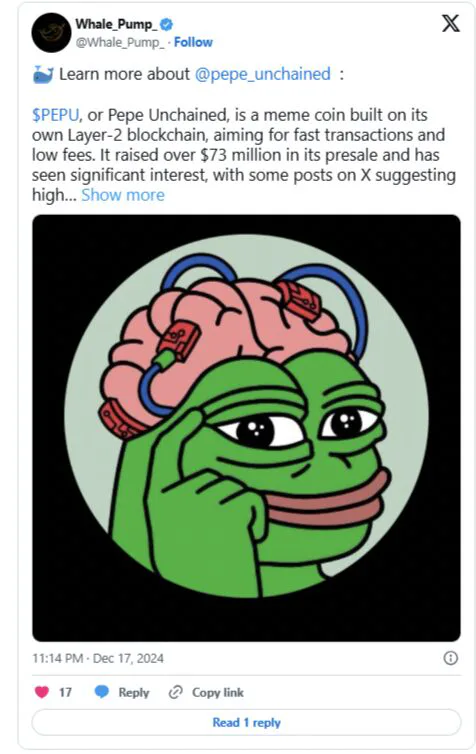Open the X logo icon
The width and height of the screenshot is (476, 754).
(x=450, y=23)
